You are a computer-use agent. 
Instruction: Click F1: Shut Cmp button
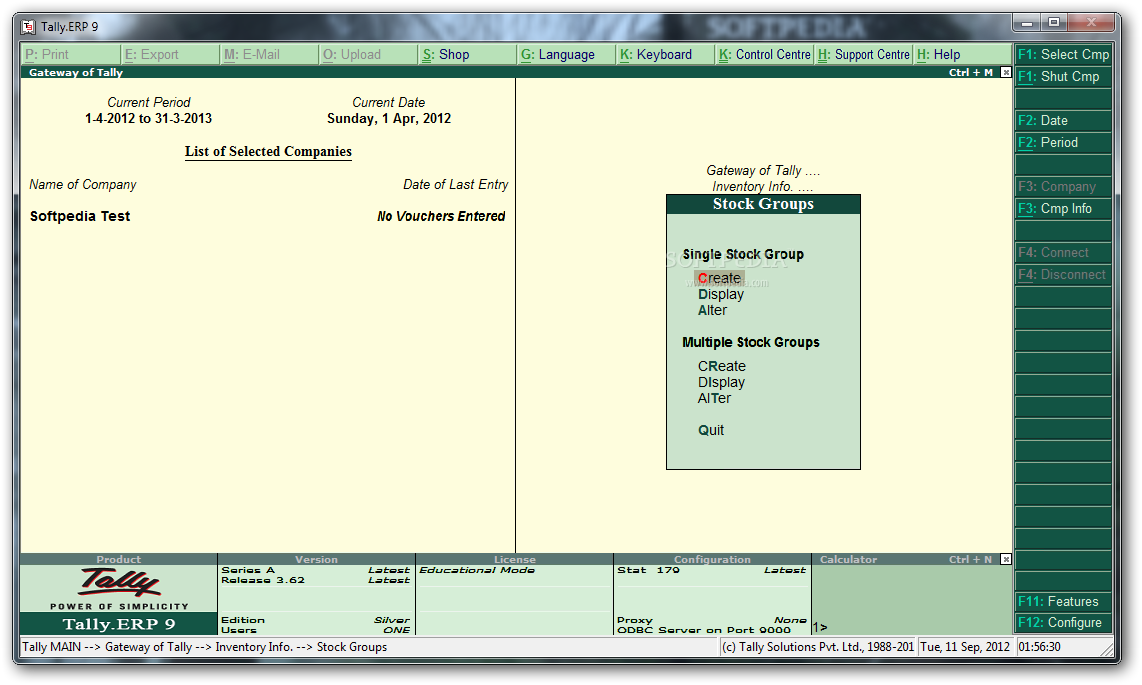coord(1063,76)
